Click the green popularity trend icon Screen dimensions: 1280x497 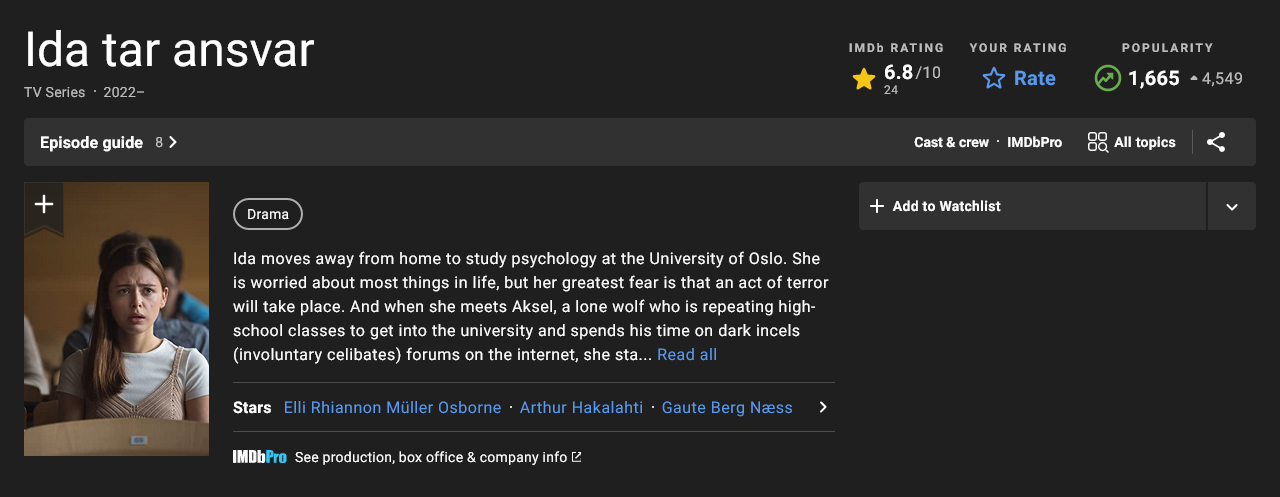(1107, 78)
